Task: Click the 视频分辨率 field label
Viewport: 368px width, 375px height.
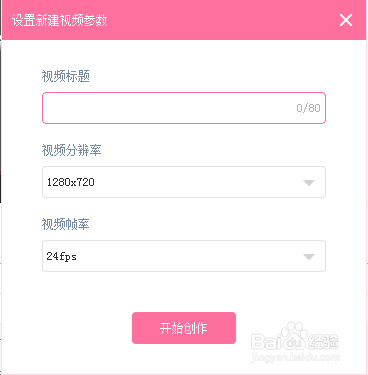Action: click(71, 150)
